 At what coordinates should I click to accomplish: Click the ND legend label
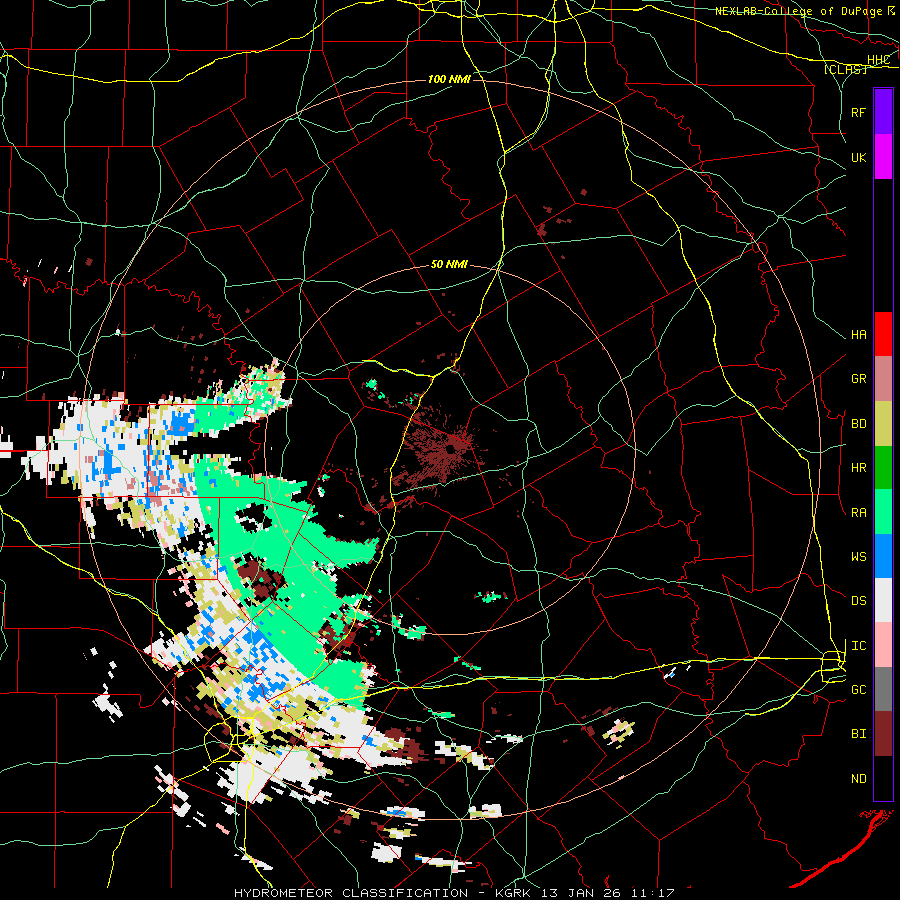858,779
